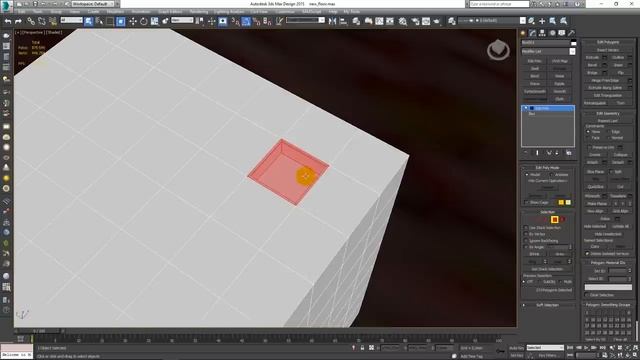Image resolution: width=640 pixels, height=360 pixels.
Task: Switch to the Motion command panel tab
Action: point(552,33)
